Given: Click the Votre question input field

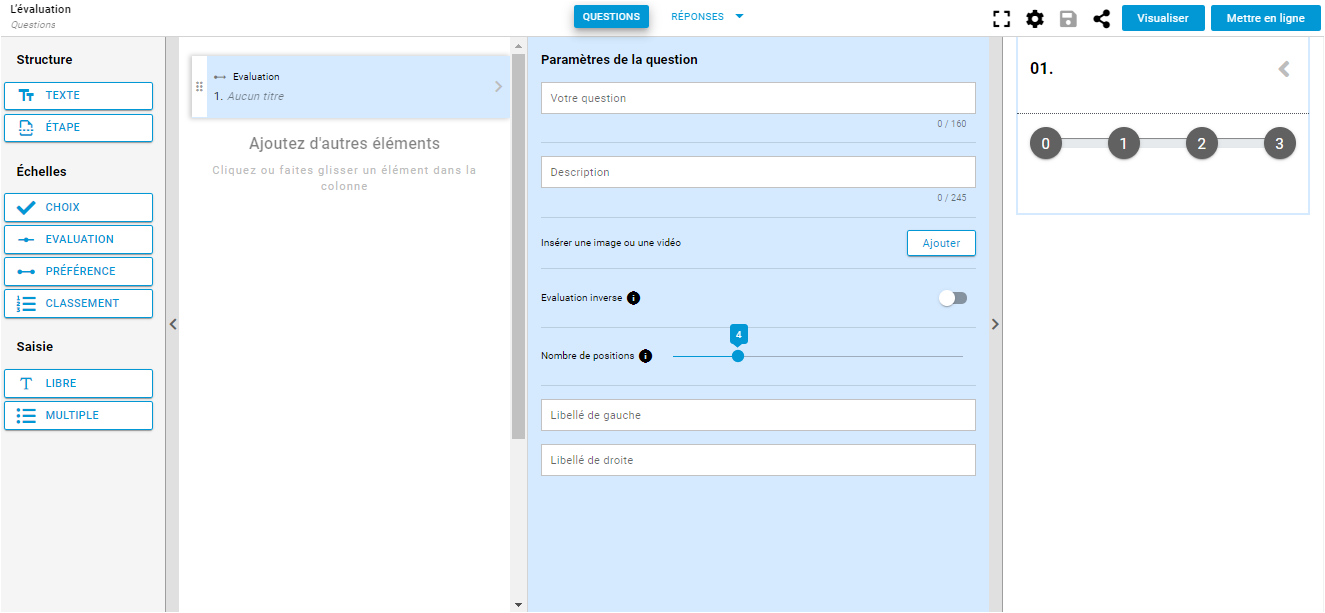Looking at the screenshot, I should click(757, 98).
